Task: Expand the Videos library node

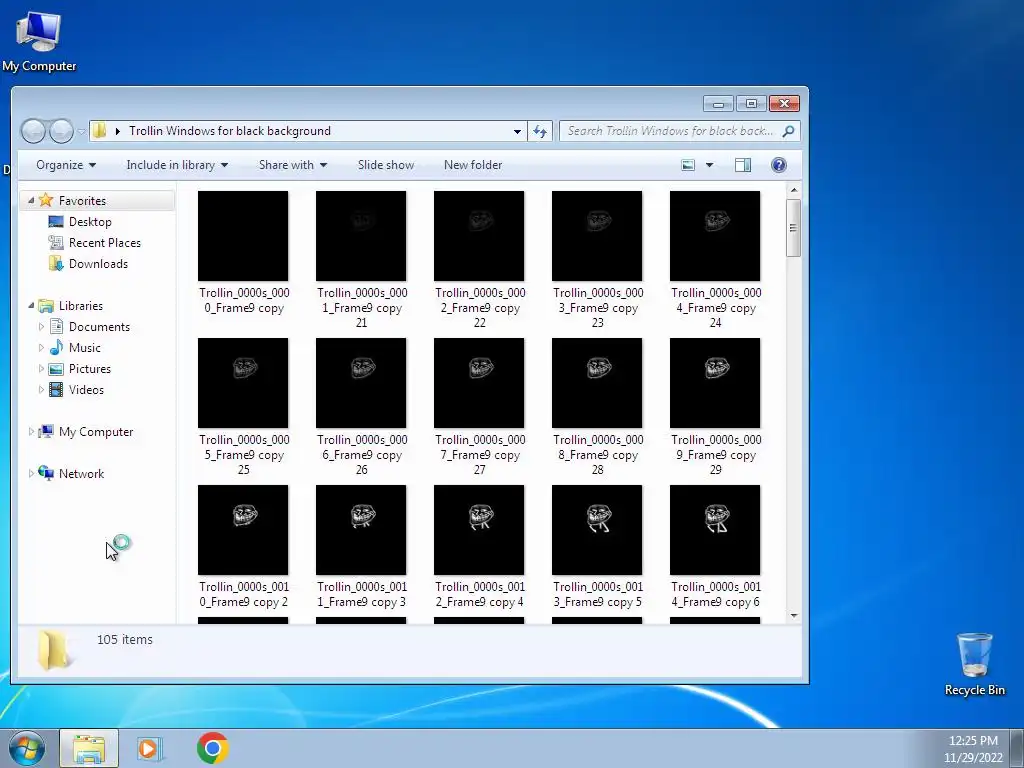Action: (41, 390)
